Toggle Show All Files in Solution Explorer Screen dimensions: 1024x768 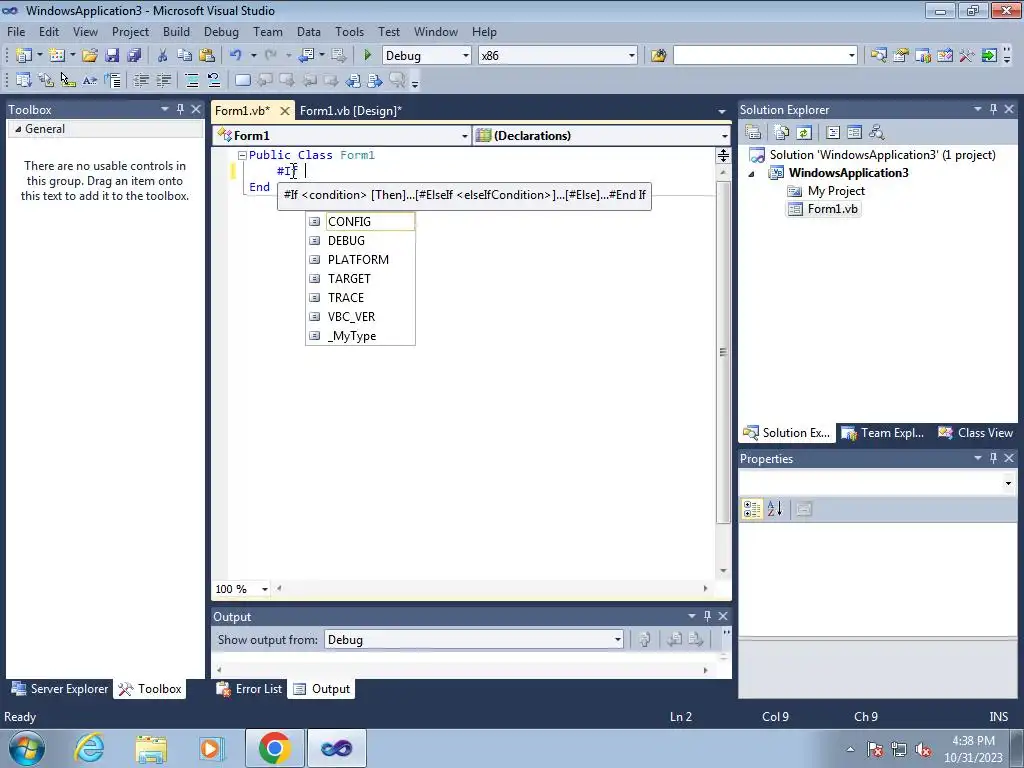pos(781,133)
